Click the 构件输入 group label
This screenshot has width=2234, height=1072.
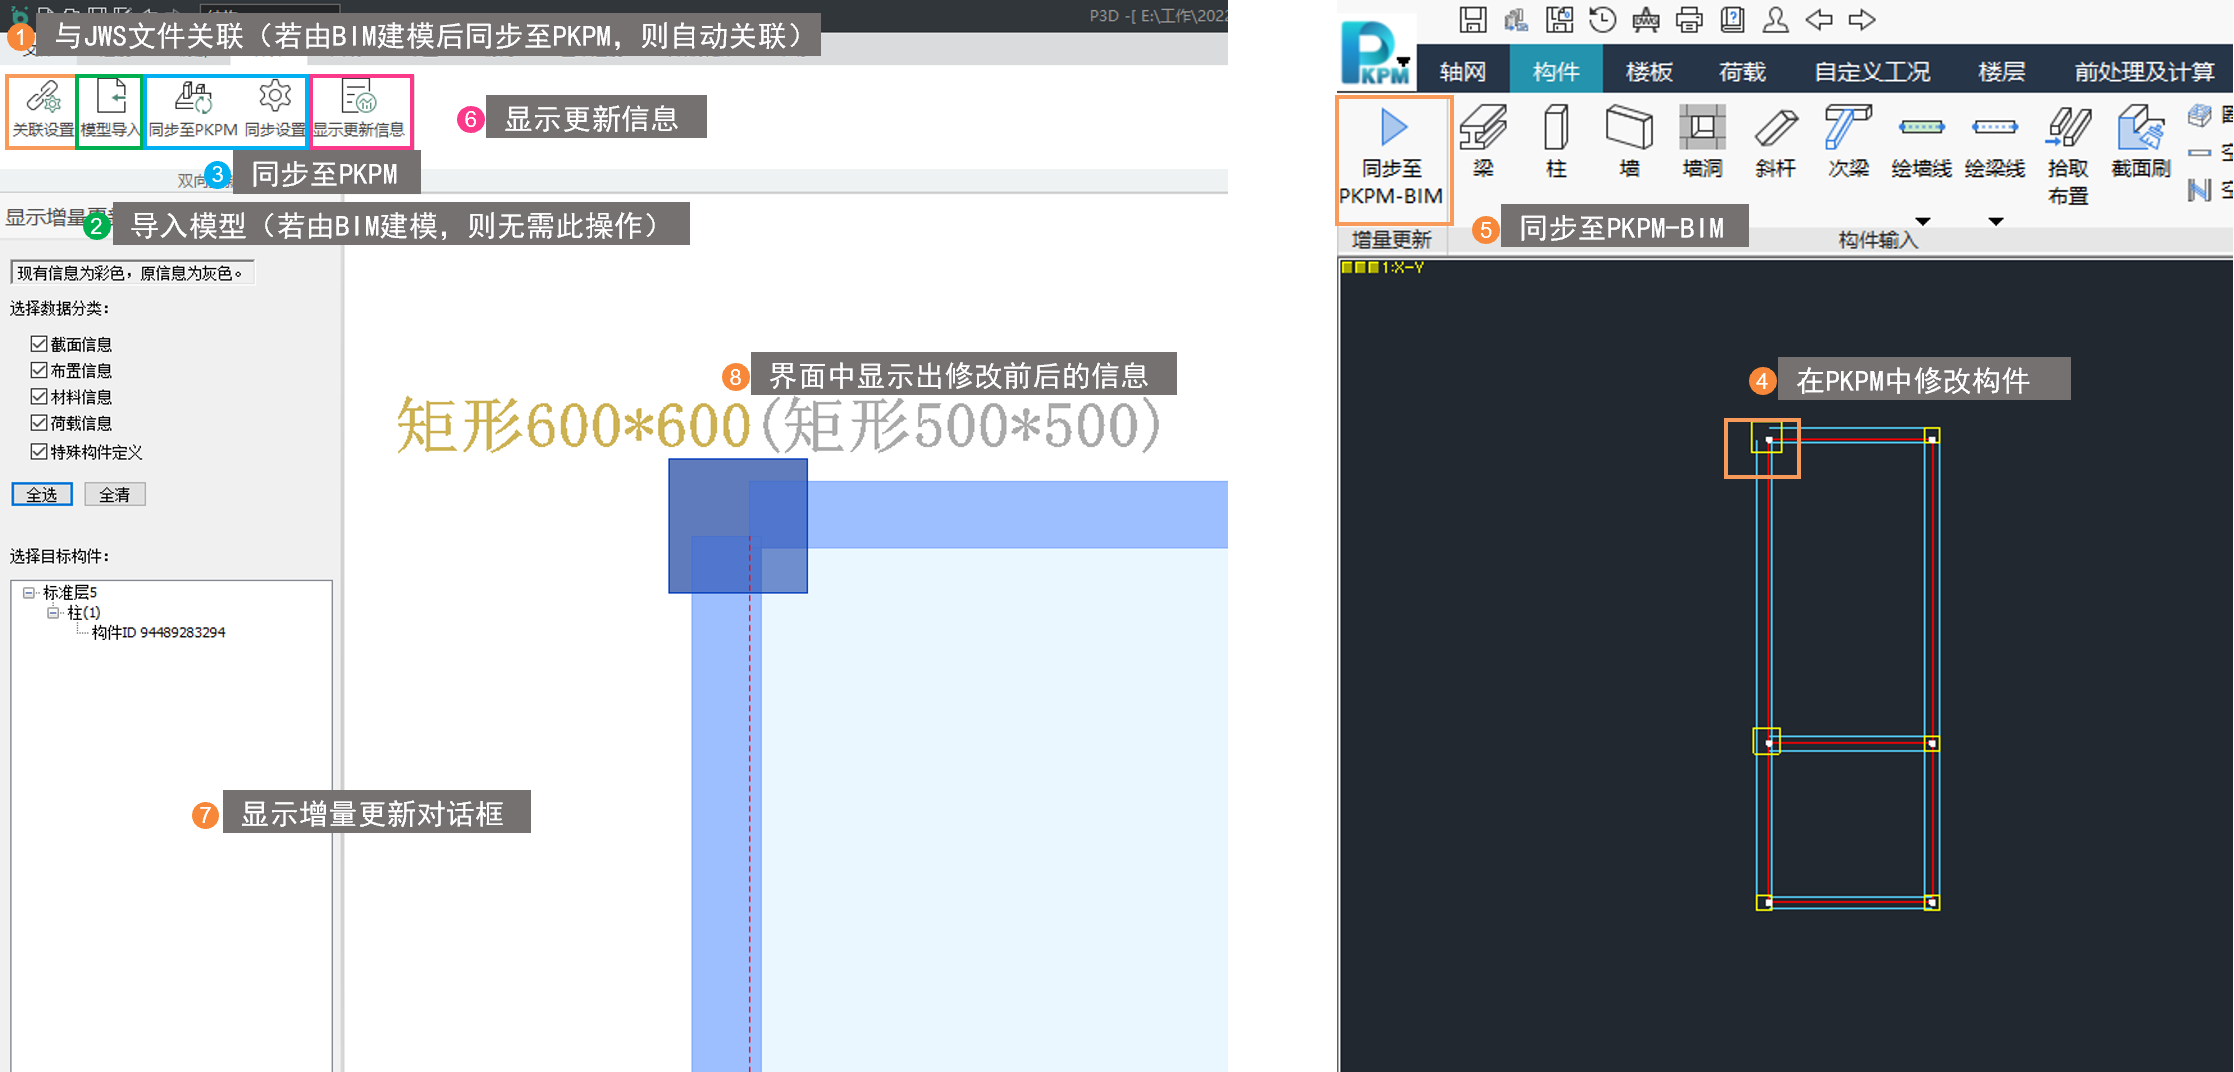pyautogui.click(x=1878, y=240)
